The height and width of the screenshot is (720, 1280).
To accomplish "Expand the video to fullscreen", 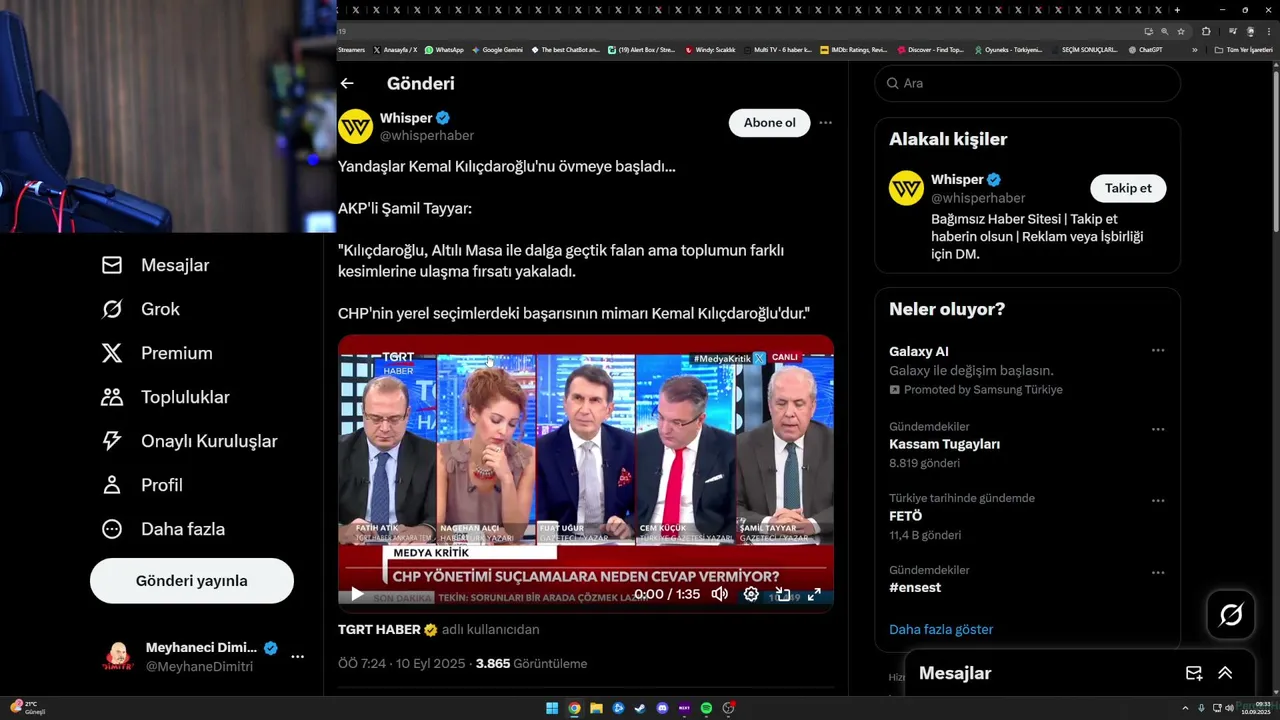I will (814, 594).
